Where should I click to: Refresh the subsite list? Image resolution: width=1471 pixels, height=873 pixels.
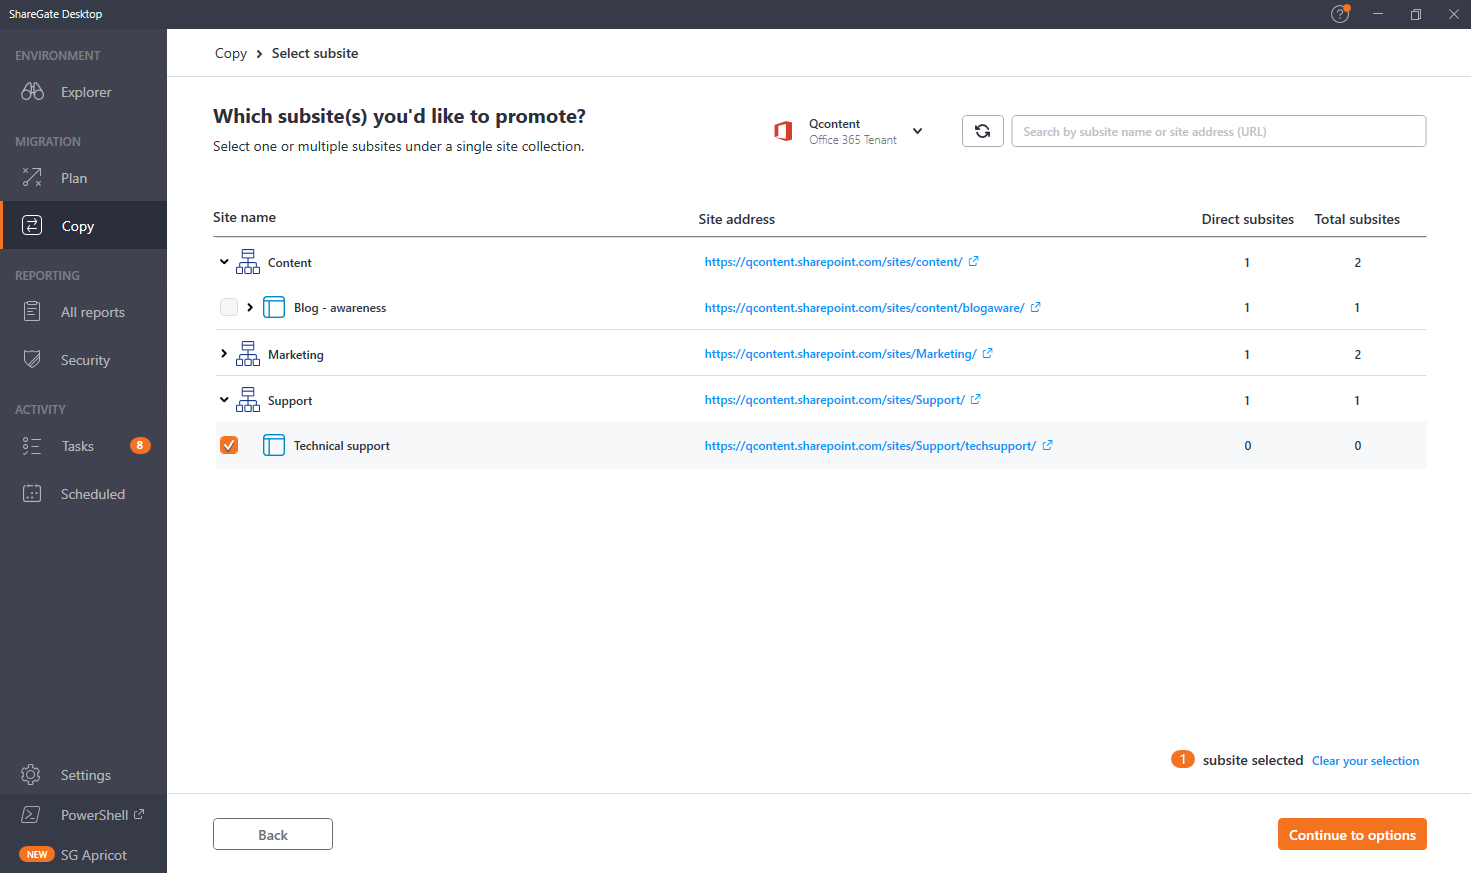tap(983, 131)
